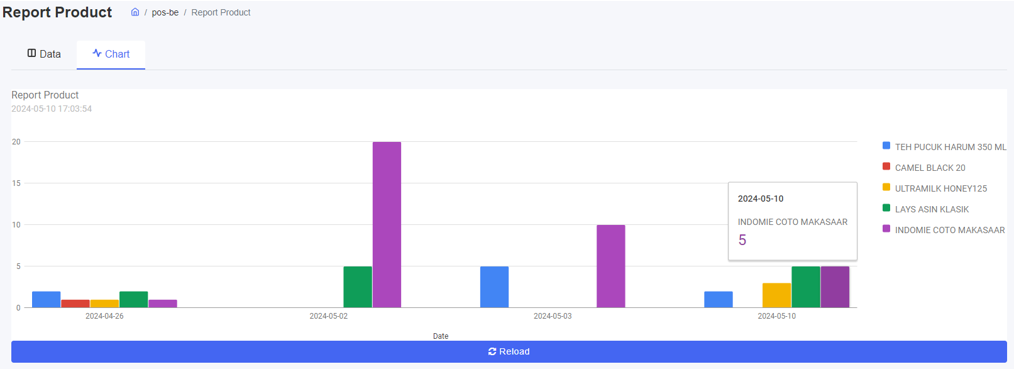The height and width of the screenshot is (370, 1015).
Task: Click the 2024-05-03 axis label
Action: (x=552, y=316)
